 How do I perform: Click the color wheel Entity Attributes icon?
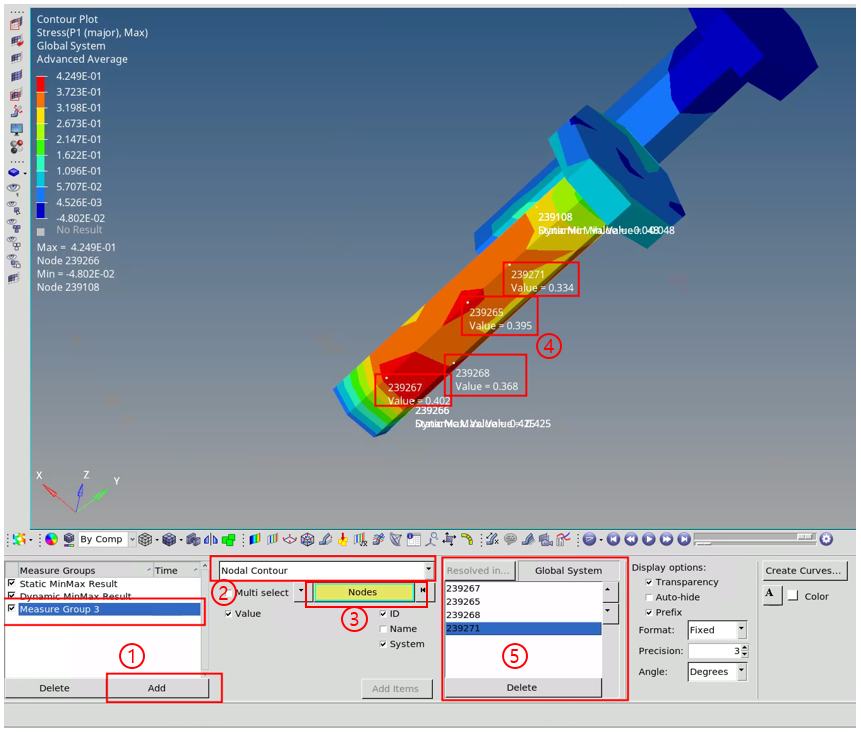(x=51, y=539)
